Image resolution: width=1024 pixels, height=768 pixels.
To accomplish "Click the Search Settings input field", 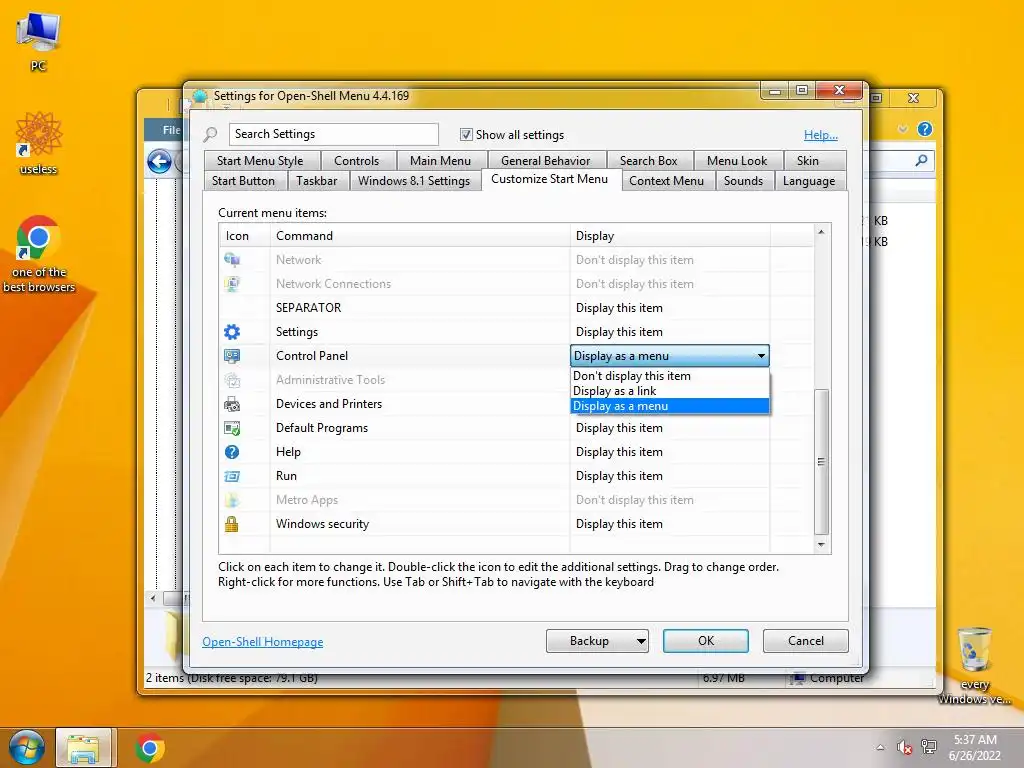I will point(334,134).
